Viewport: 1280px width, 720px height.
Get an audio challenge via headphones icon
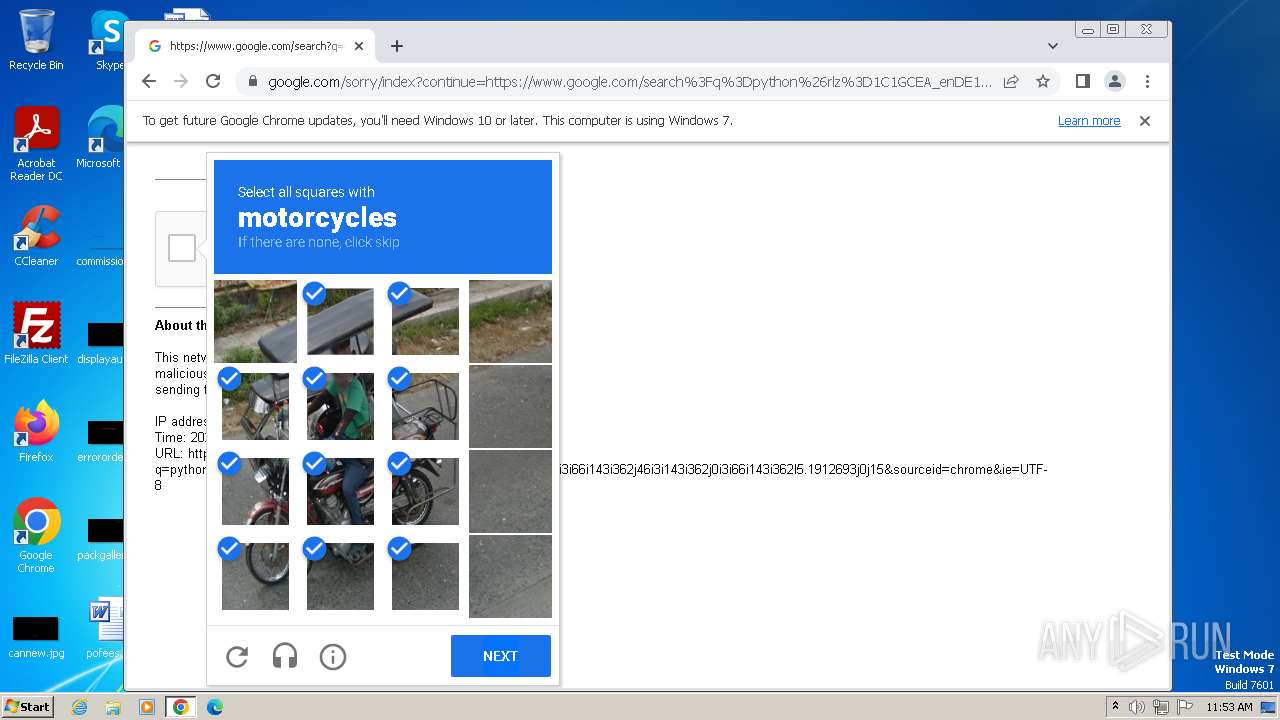(x=285, y=657)
